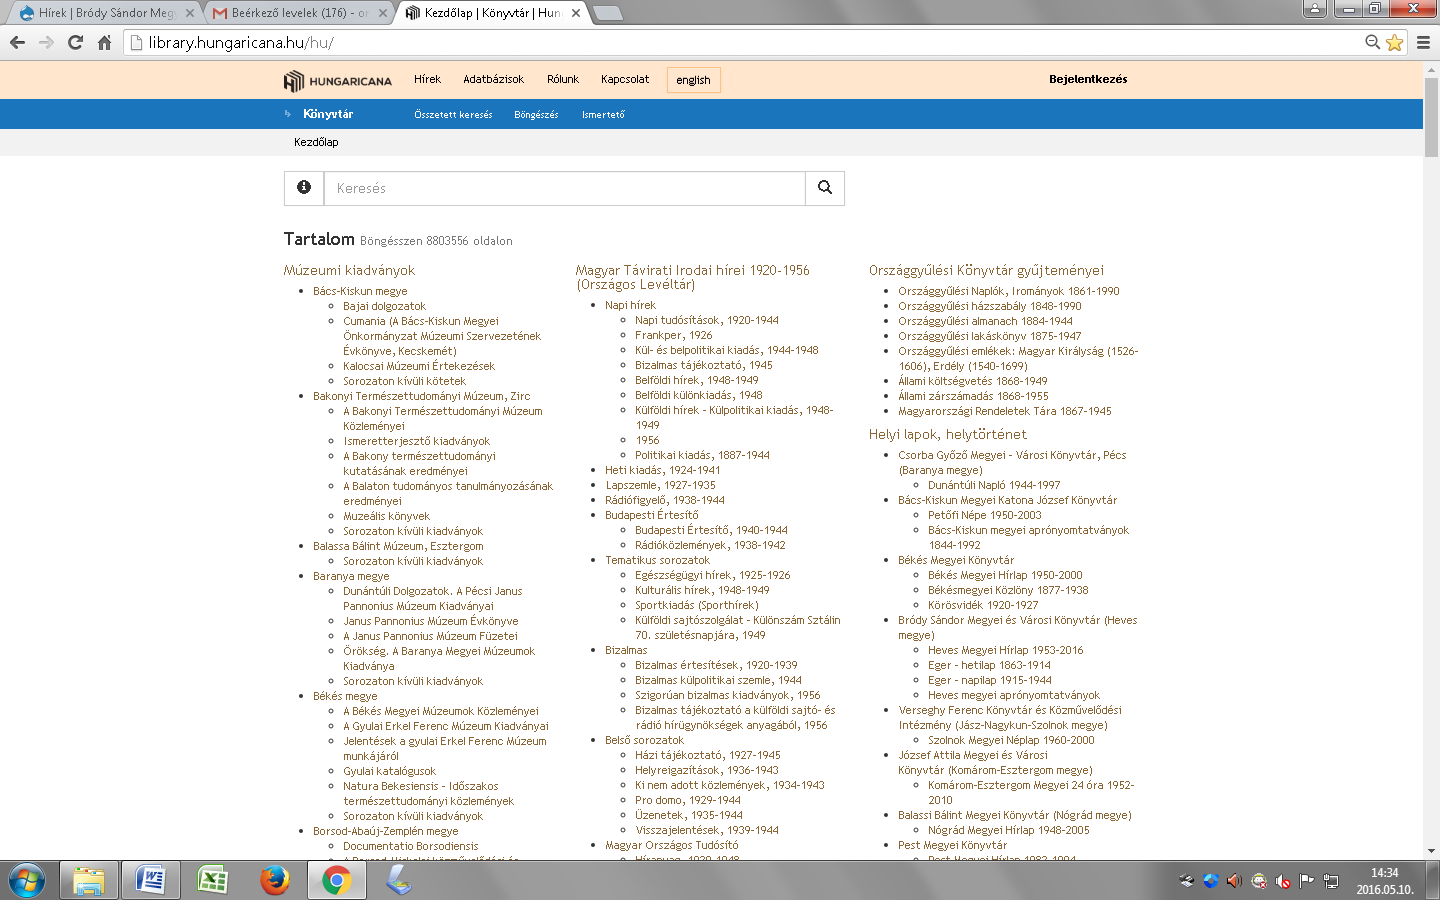Open File Explorer from the taskbar
This screenshot has height=900, width=1440.
pos(89,880)
